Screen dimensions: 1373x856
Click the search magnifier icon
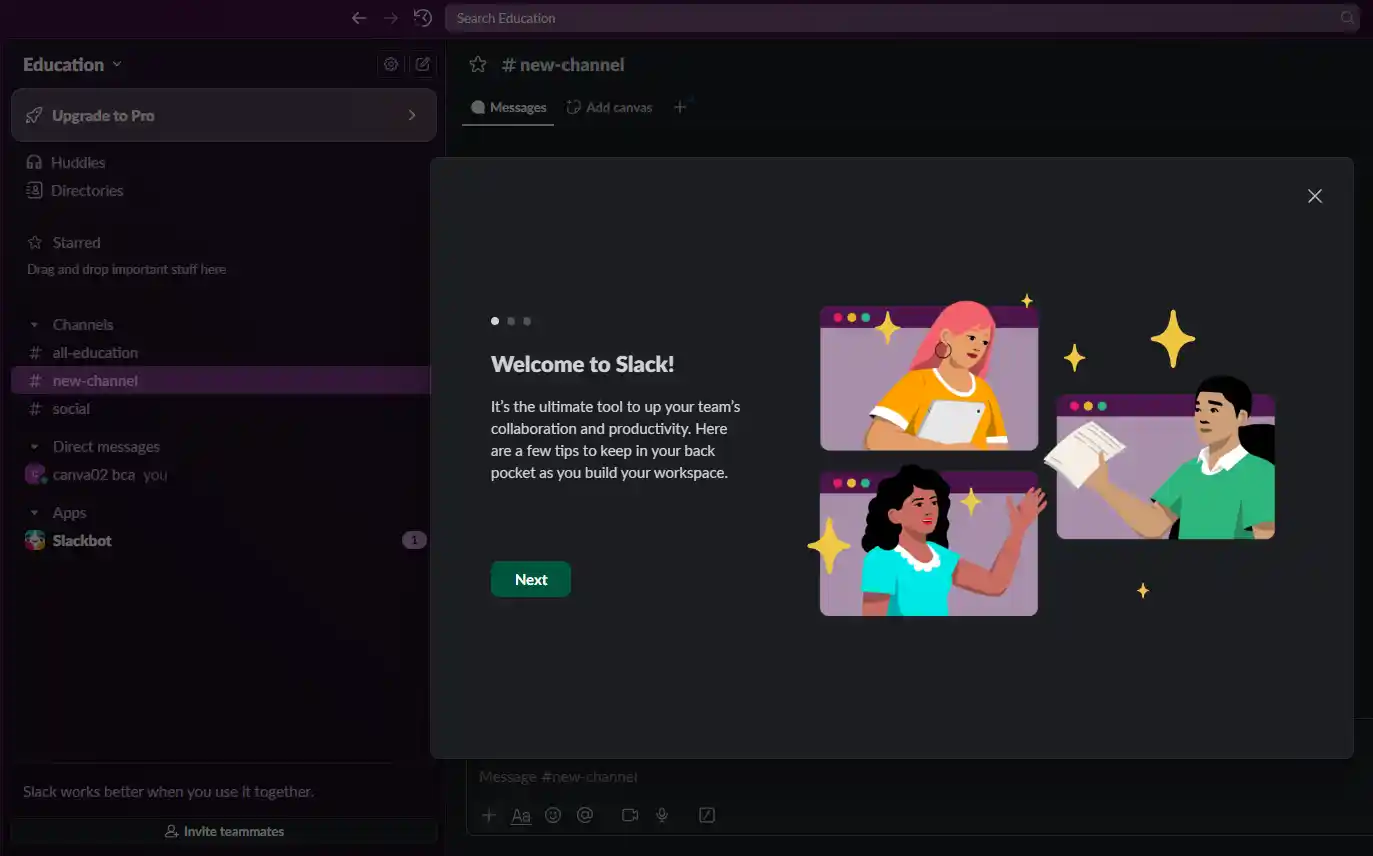tap(1347, 18)
